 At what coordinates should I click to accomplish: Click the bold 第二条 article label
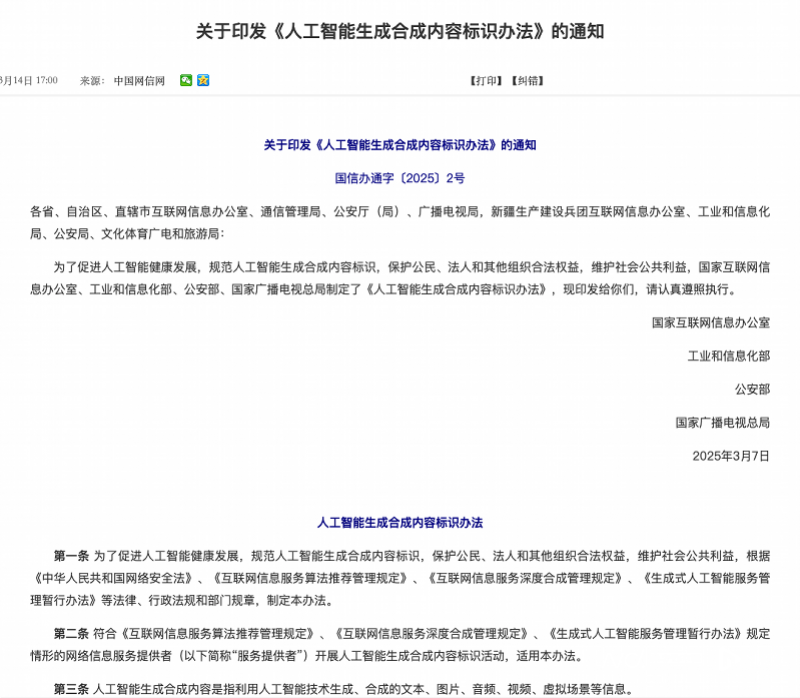71,634
